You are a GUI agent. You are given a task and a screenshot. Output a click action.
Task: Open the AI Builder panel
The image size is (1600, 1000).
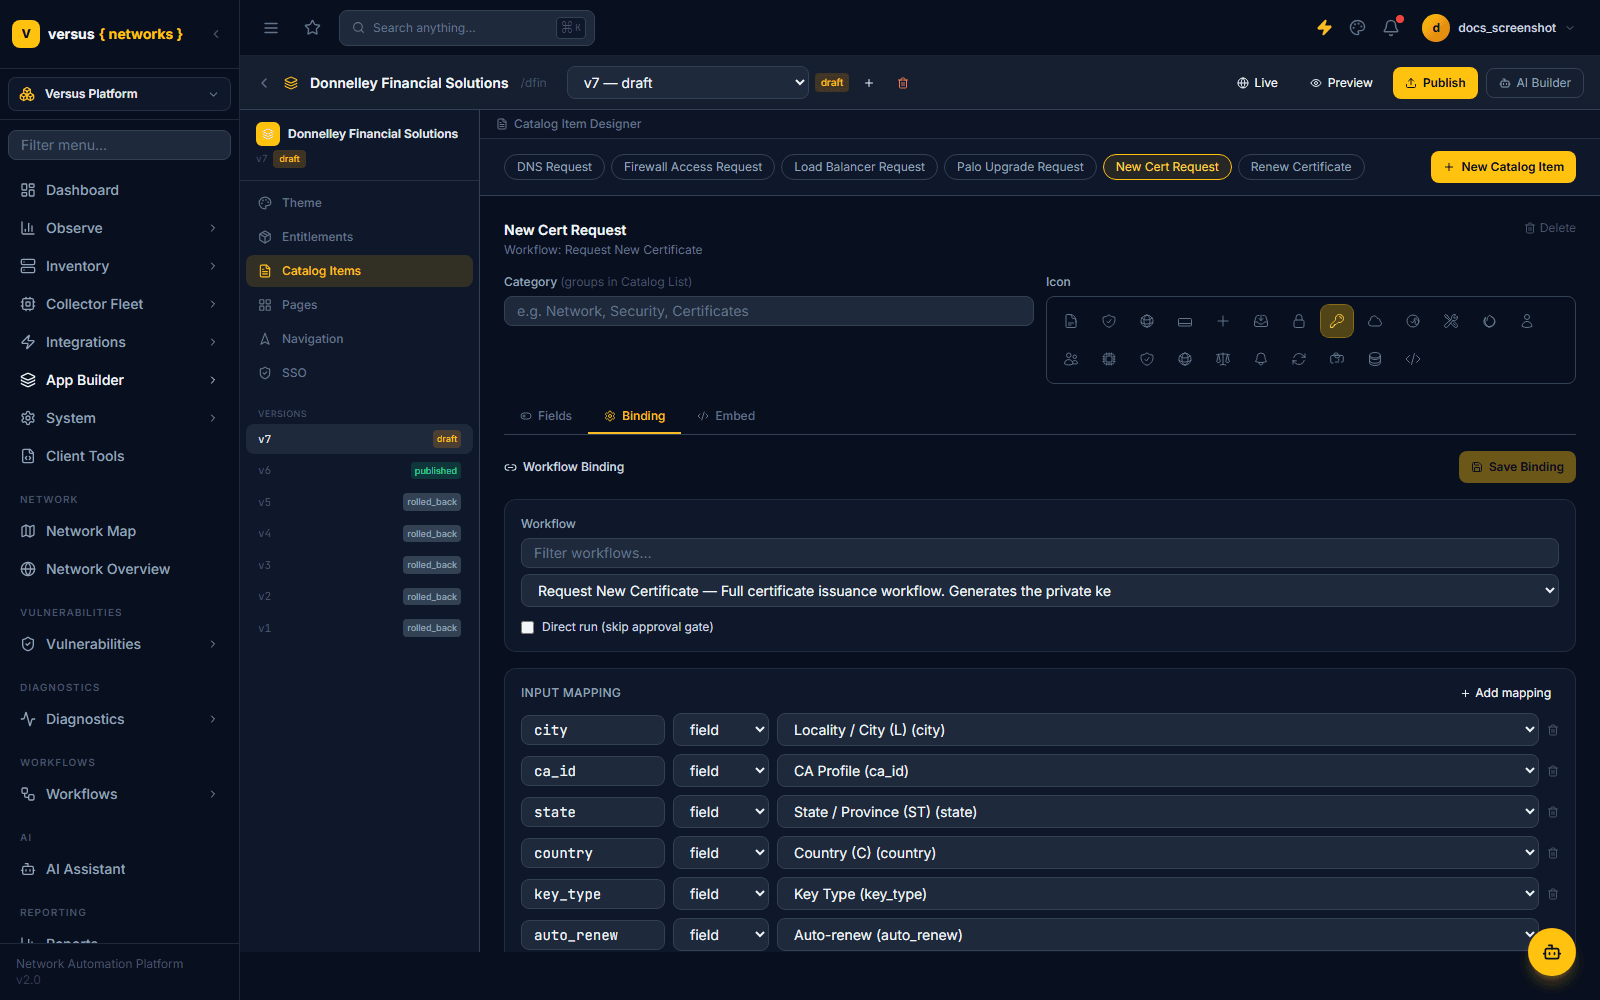click(1535, 83)
